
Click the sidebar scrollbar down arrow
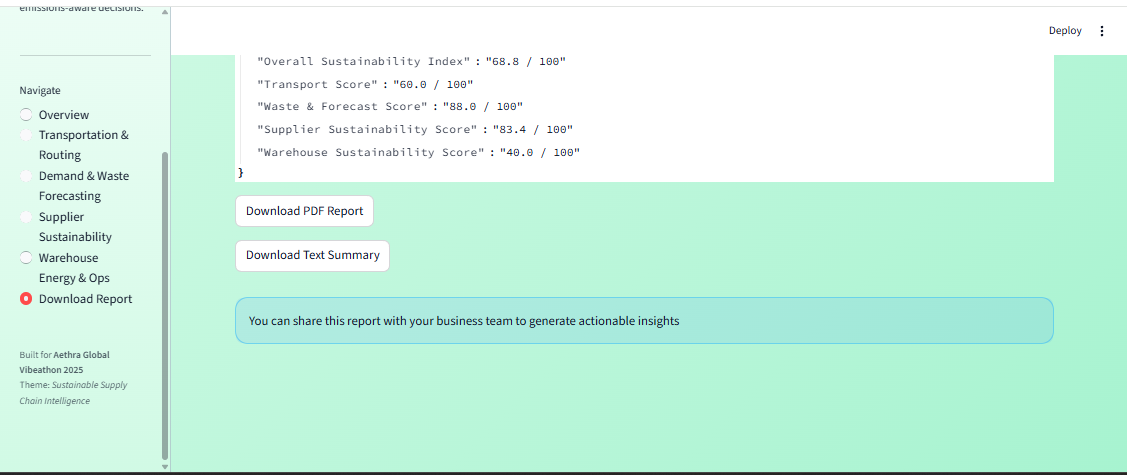(165, 466)
